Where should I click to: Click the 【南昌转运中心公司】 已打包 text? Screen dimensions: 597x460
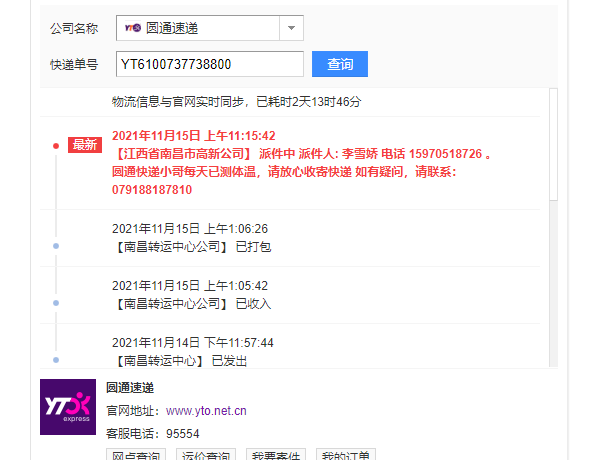(x=192, y=247)
